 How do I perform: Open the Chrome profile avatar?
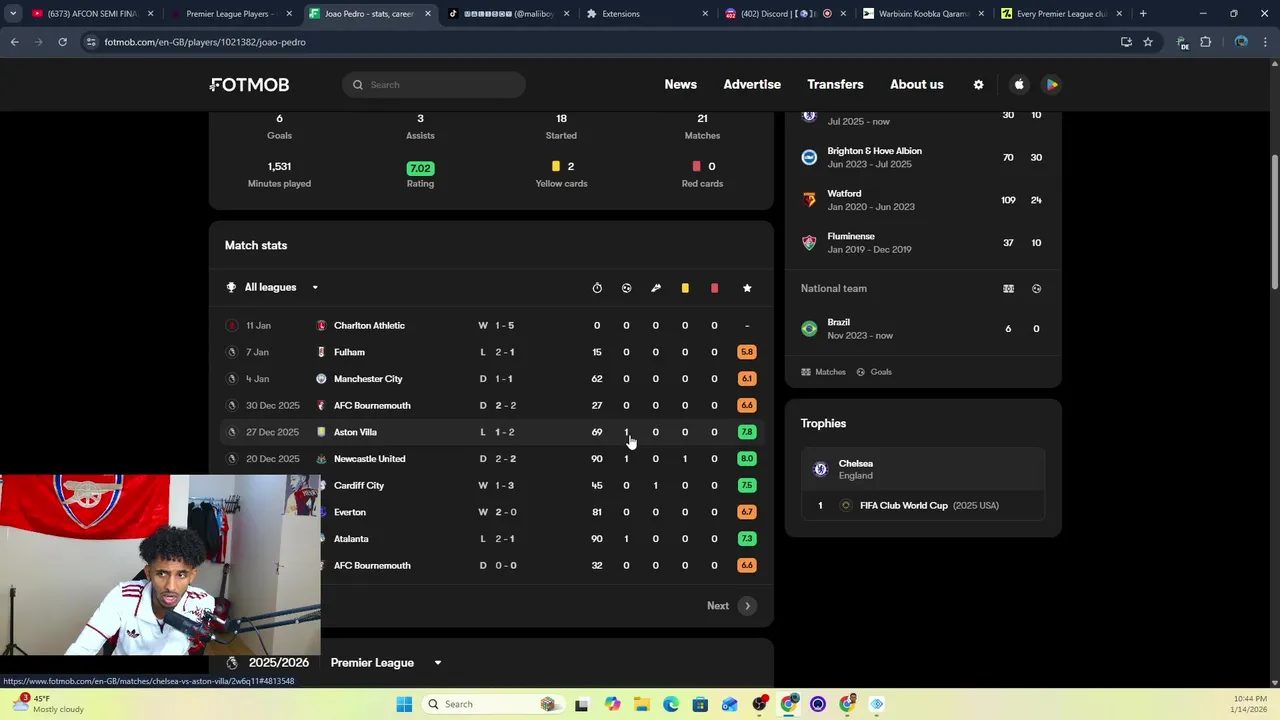tap(1241, 42)
